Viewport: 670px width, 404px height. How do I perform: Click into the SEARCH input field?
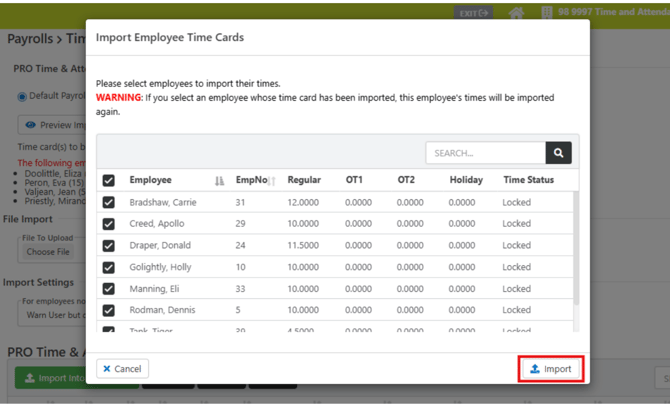point(485,153)
